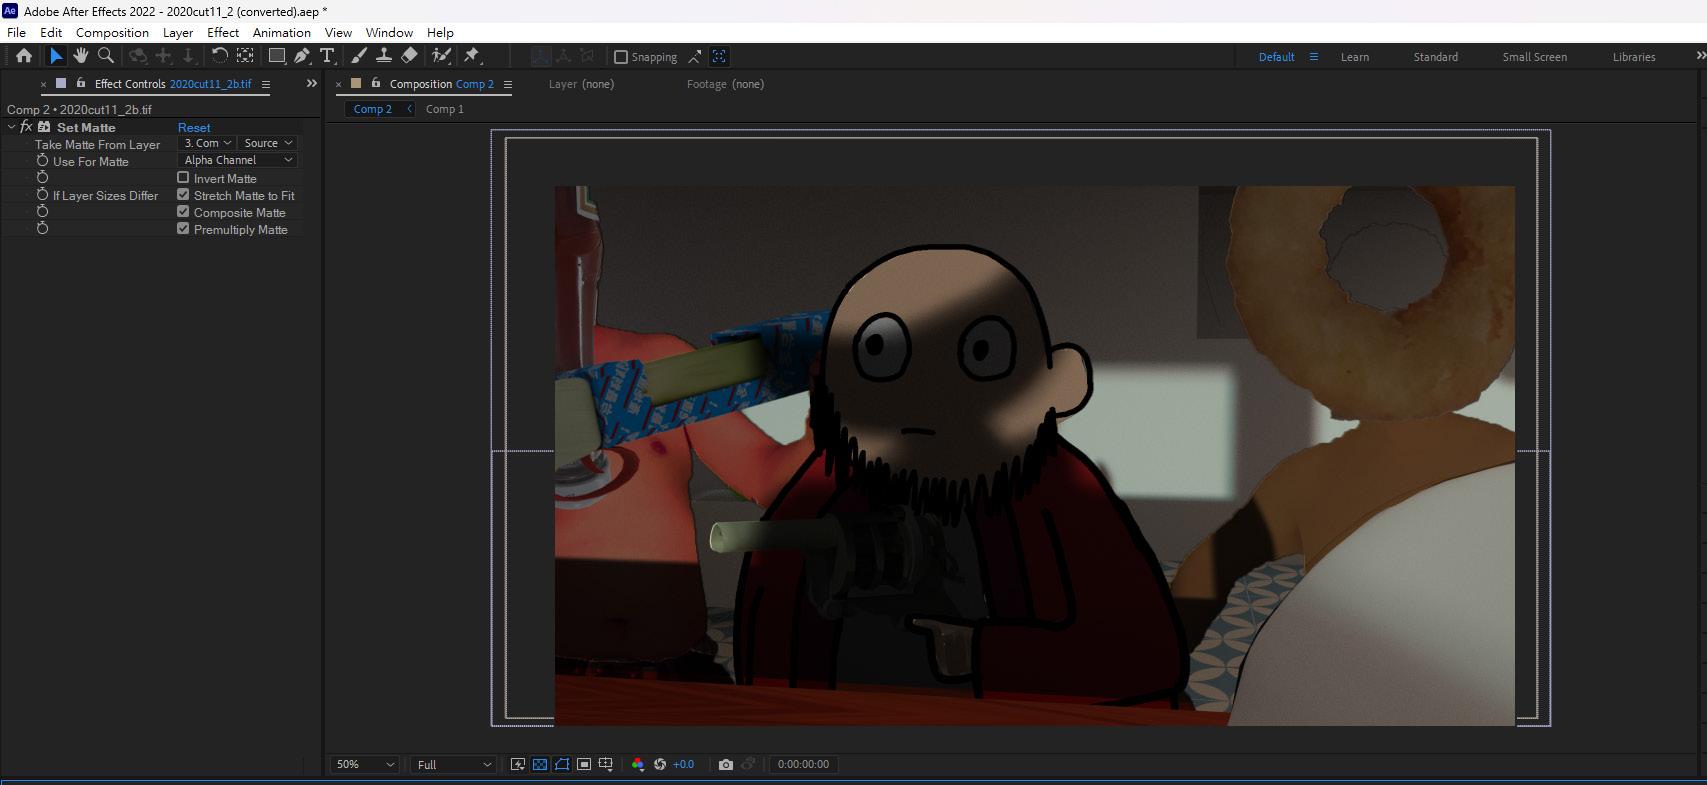Open the Composition menu
The image size is (1707, 785).
pos(112,32)
